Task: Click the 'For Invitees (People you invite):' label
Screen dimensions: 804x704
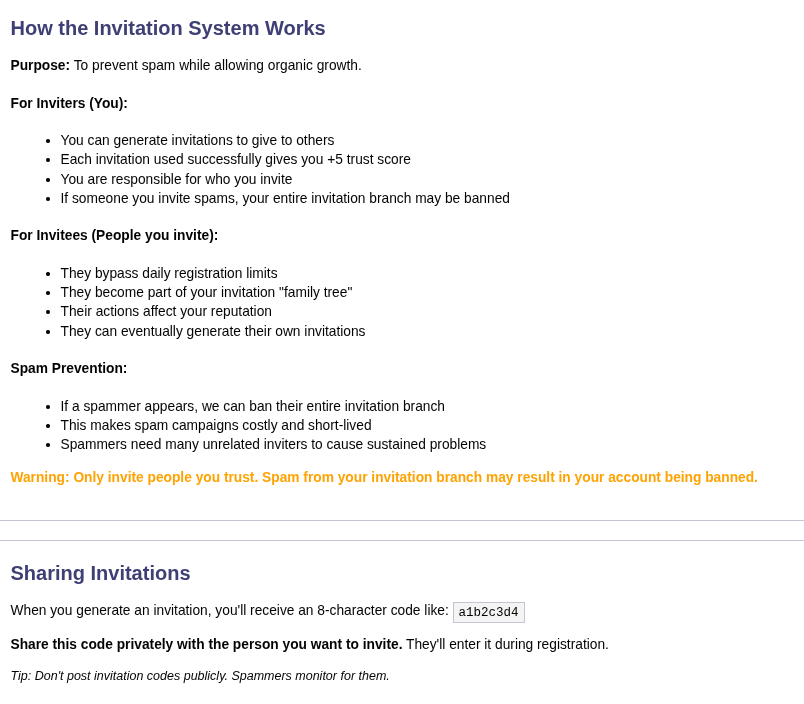Action: (114, 235)
